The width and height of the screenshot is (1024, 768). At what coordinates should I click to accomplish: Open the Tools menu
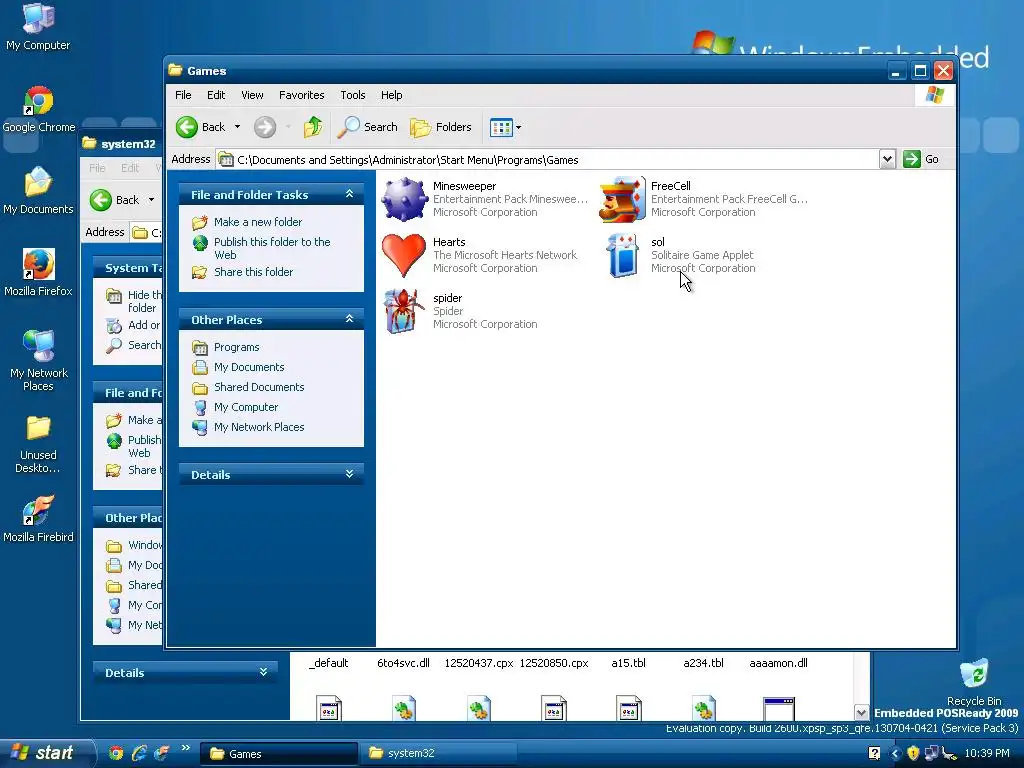(x=353, y=95)
